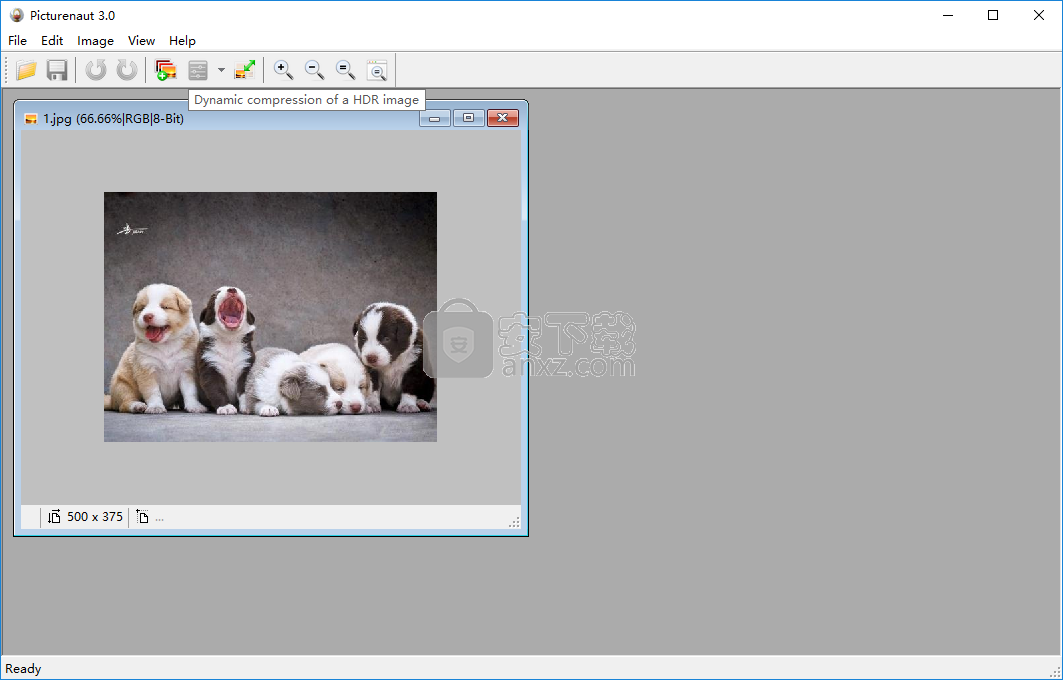Click the puppies image in the canvas

pyautogui.click(x=270, y=317)
